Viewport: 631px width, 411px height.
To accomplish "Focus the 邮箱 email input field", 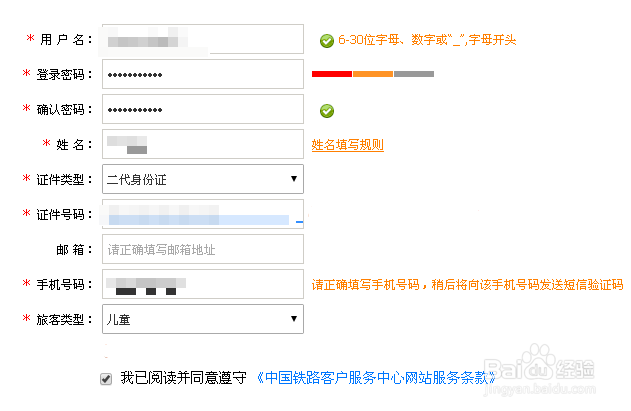I will coord(203,249).
